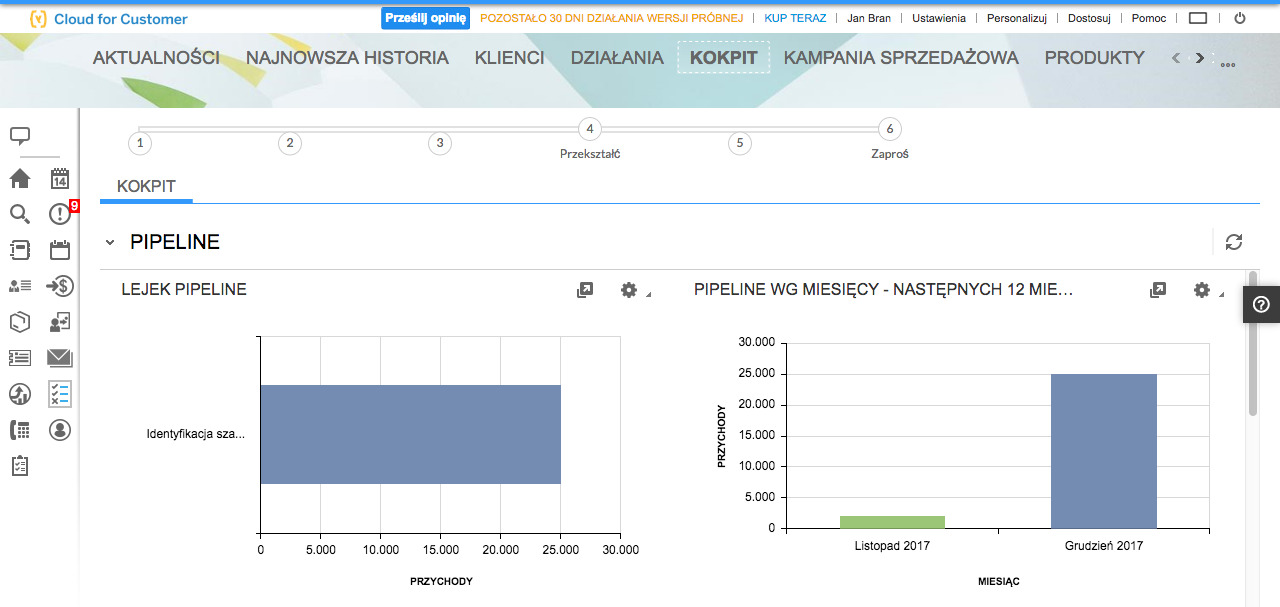Switch to the KLIENCI tab
Viewport: 1280px width, 607px height.
click(x=509, y=58)
